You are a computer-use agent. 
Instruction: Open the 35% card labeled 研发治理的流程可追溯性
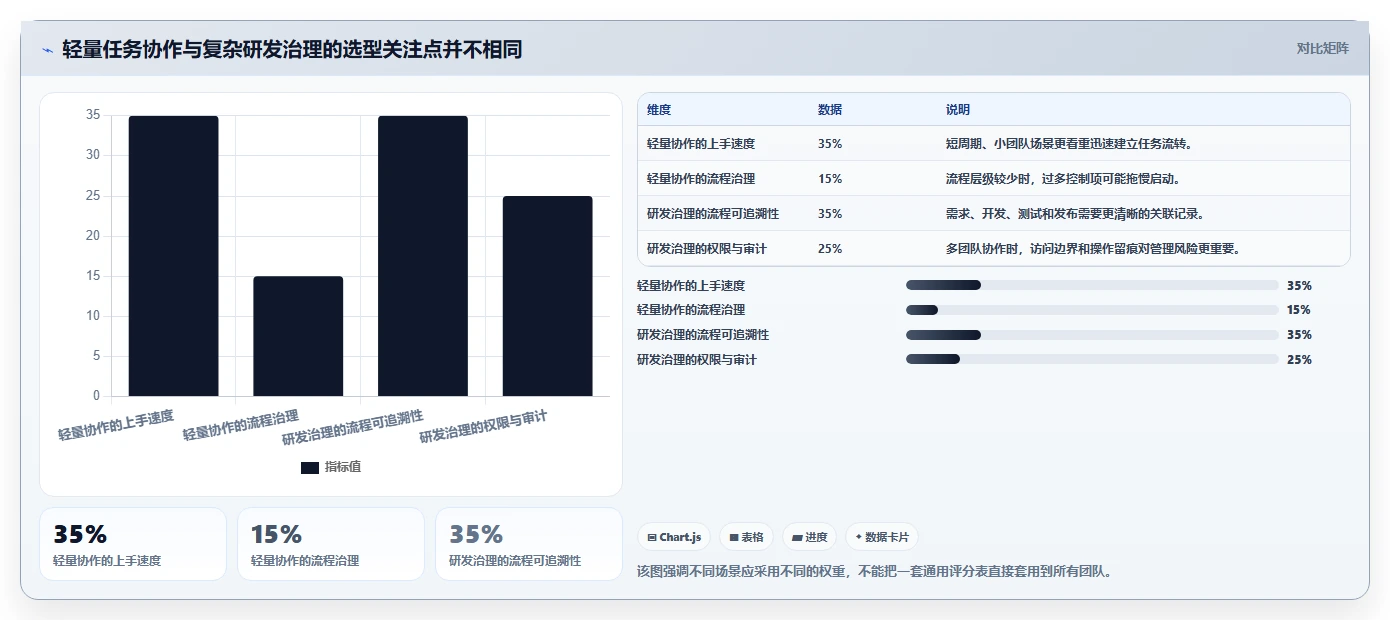[529, 544]
